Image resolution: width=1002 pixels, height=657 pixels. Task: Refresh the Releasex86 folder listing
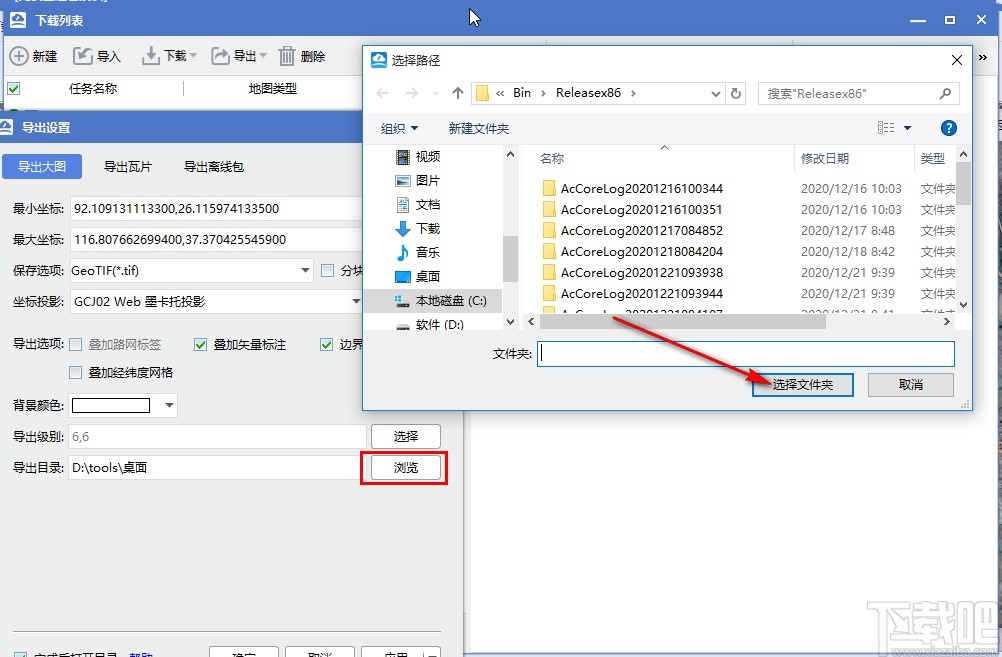click(x=736, y=93)
